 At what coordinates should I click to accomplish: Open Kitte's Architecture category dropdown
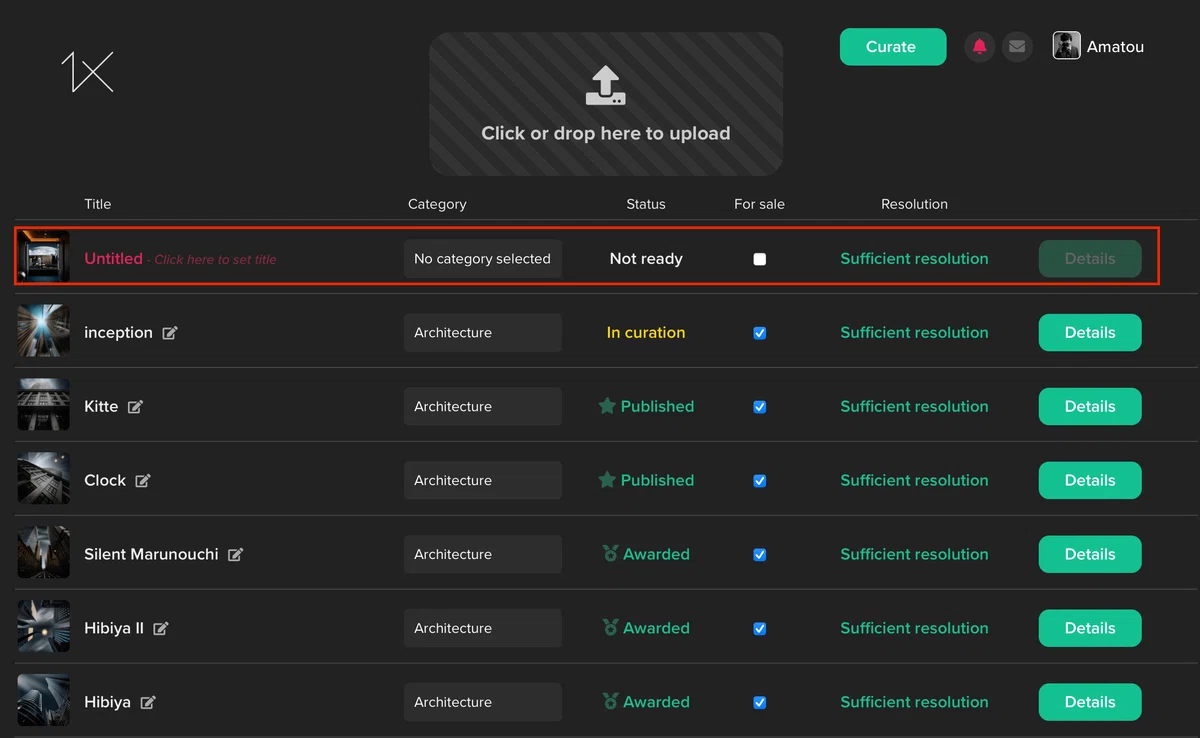tap(483, 407)
